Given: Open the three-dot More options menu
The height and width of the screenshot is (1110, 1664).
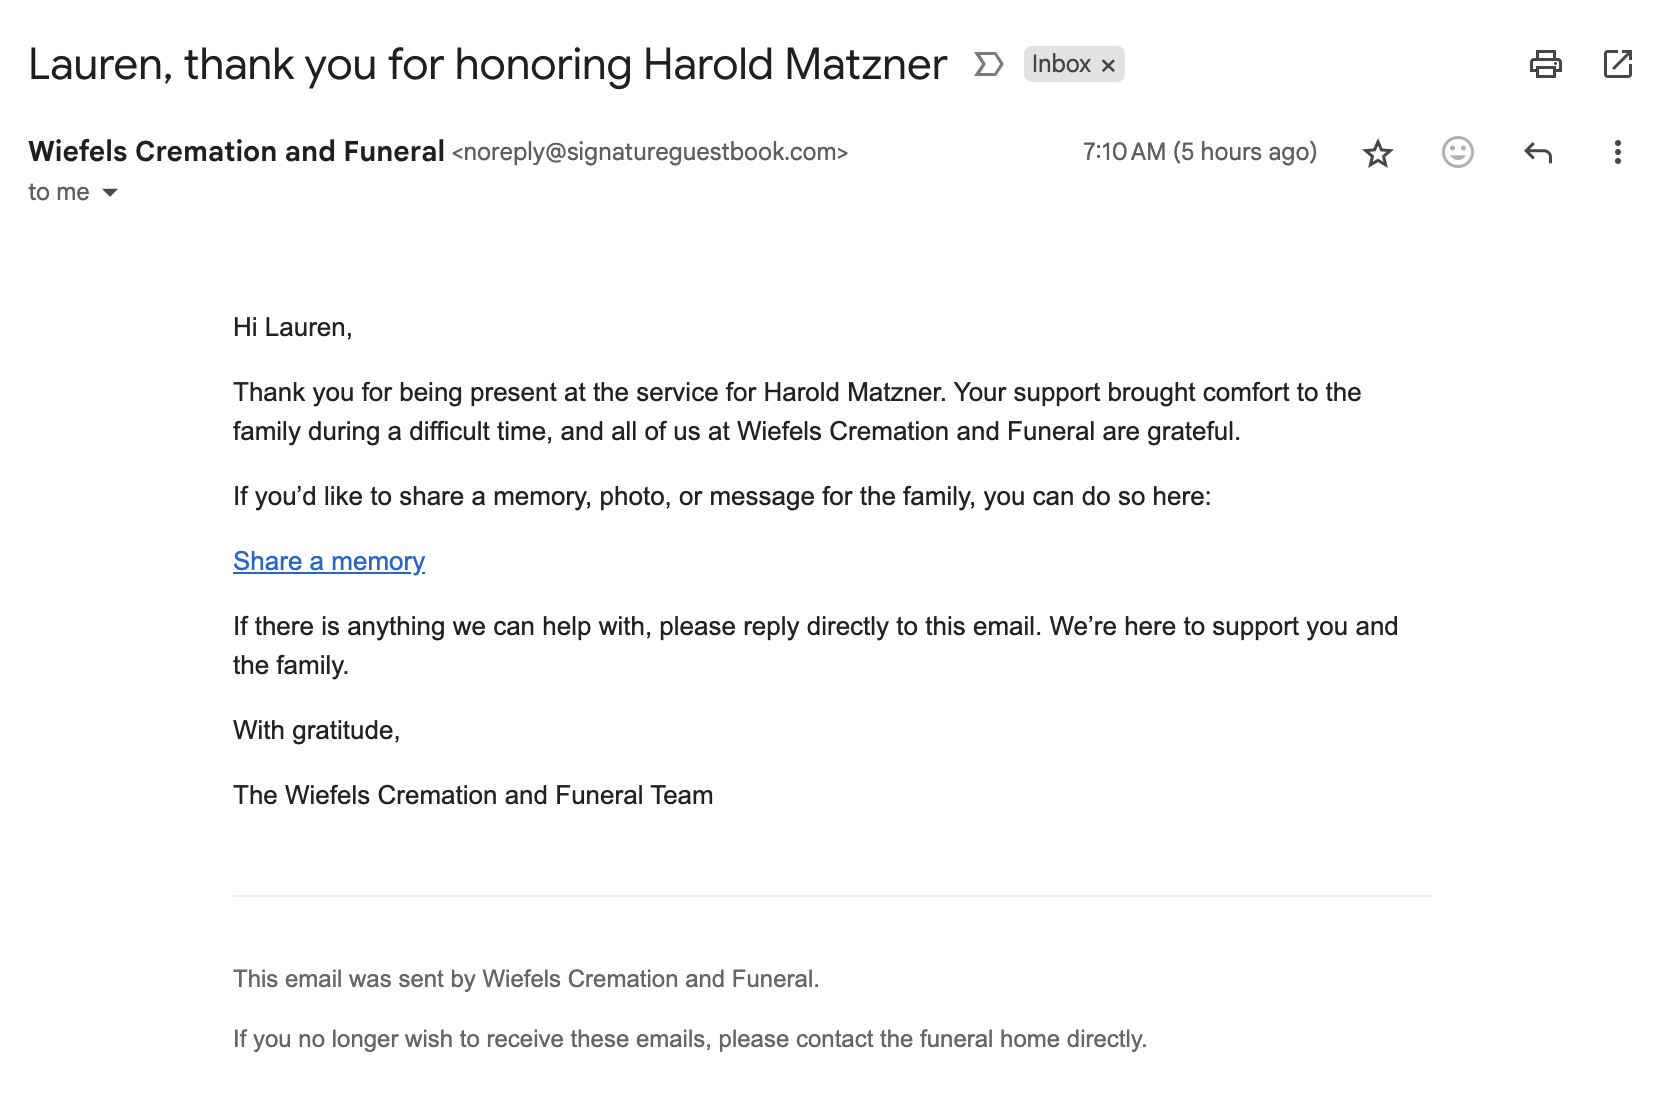Looking at the screenshot, I should click(1617, 152).
